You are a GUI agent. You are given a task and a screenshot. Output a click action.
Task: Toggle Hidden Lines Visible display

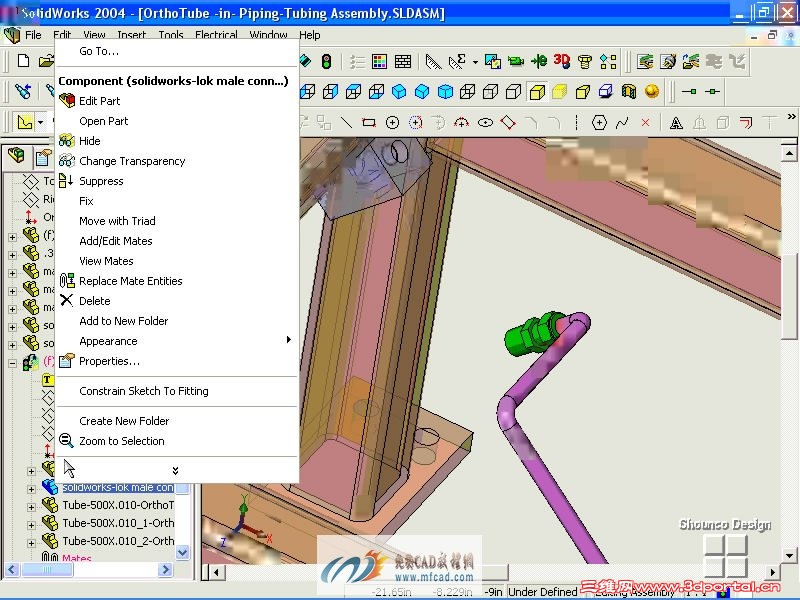point(490,92)
